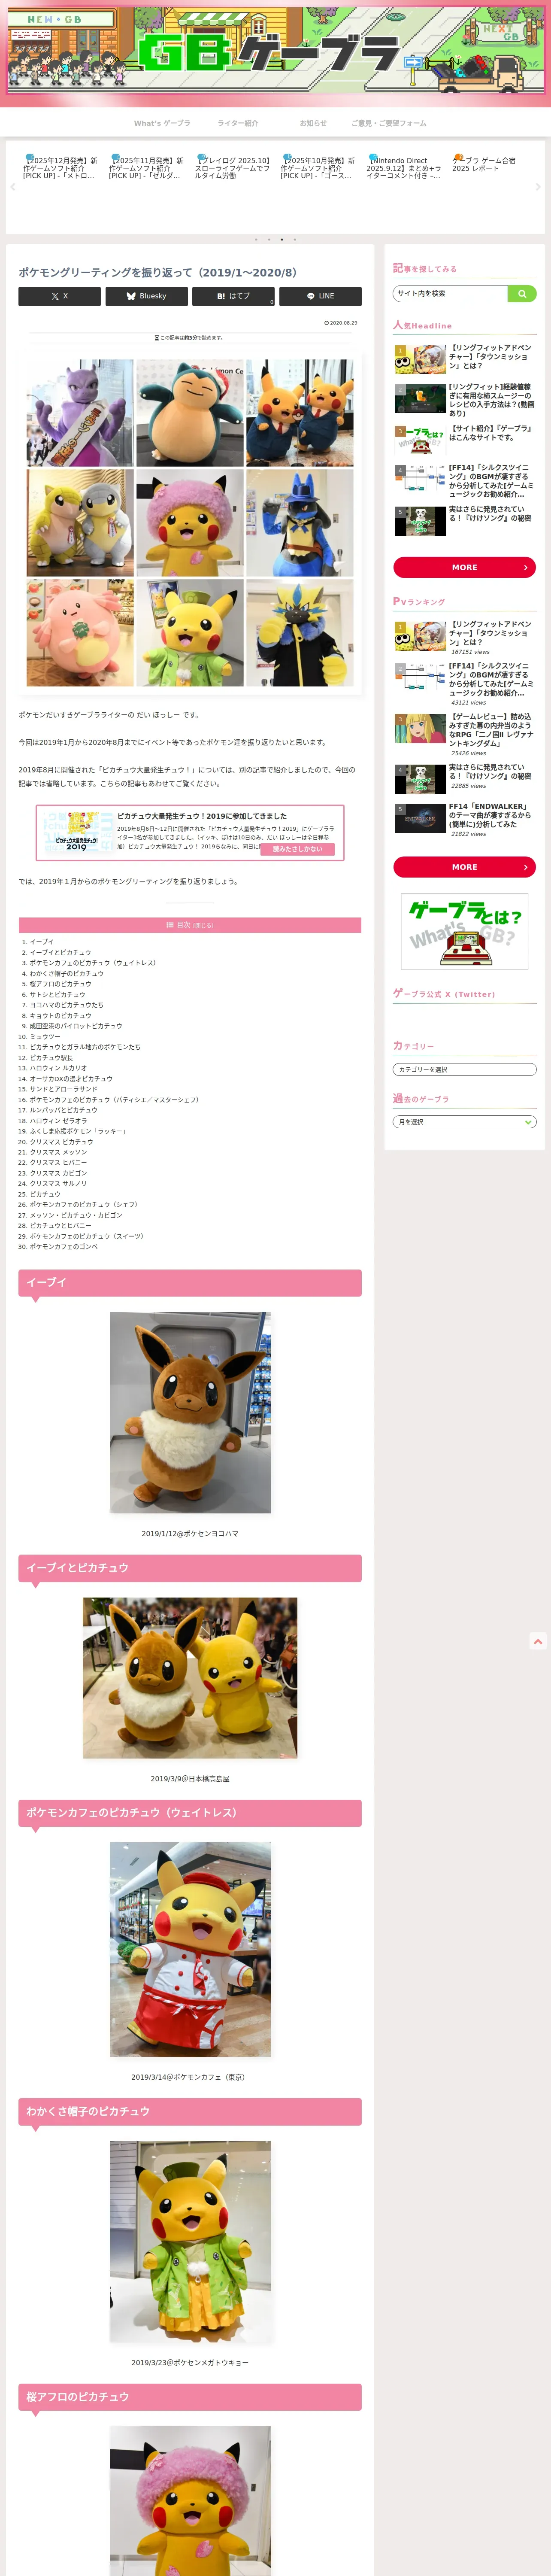Share the article on LINE

pos(320,296)
